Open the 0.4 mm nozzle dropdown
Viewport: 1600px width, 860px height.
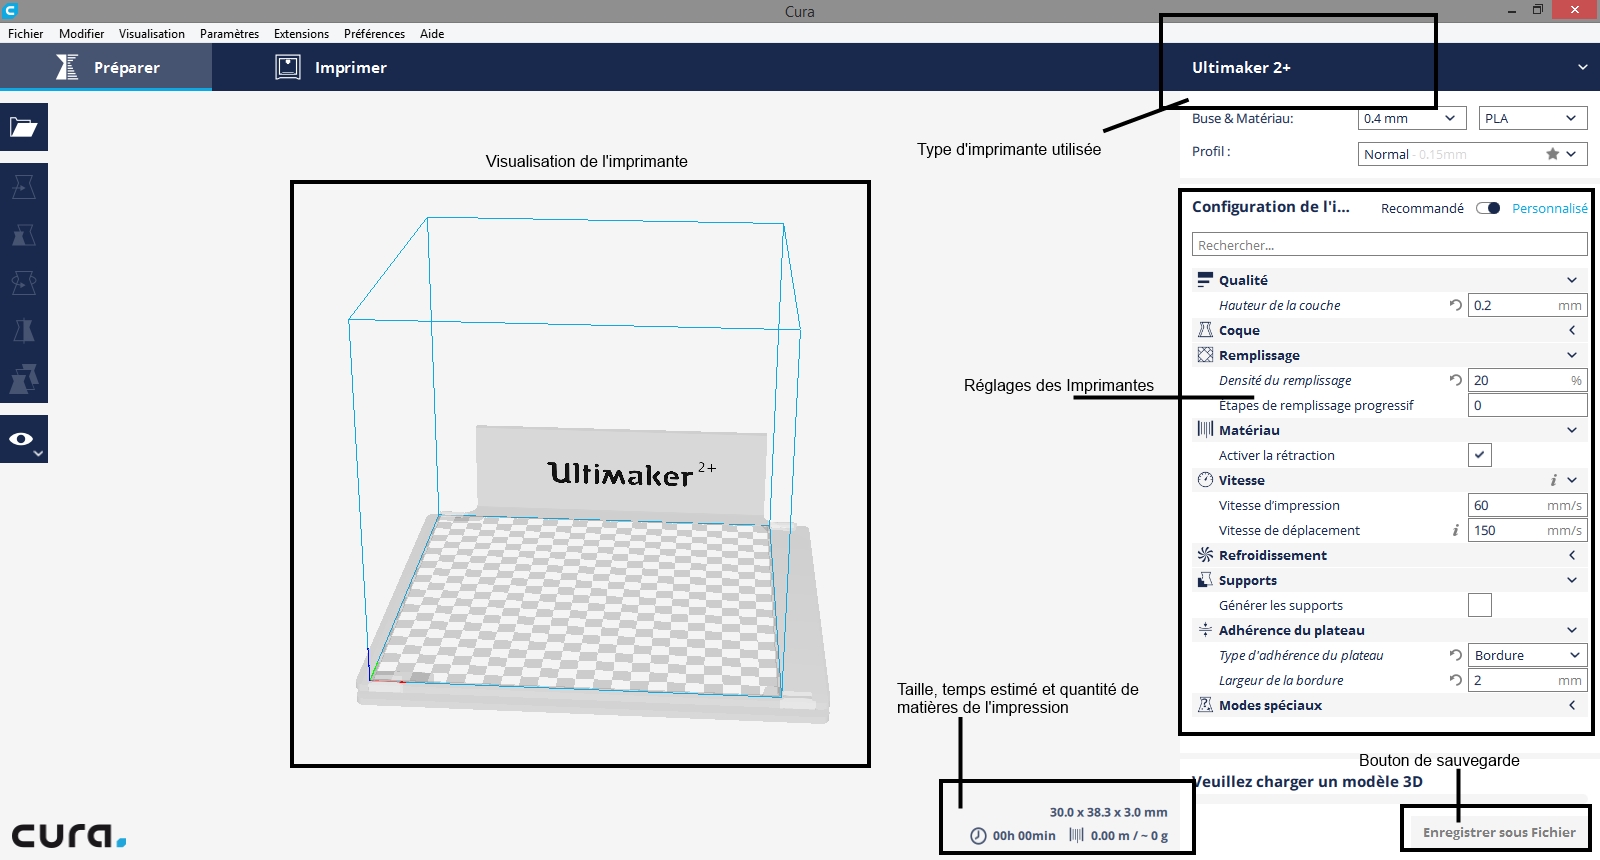[1411, 118]
